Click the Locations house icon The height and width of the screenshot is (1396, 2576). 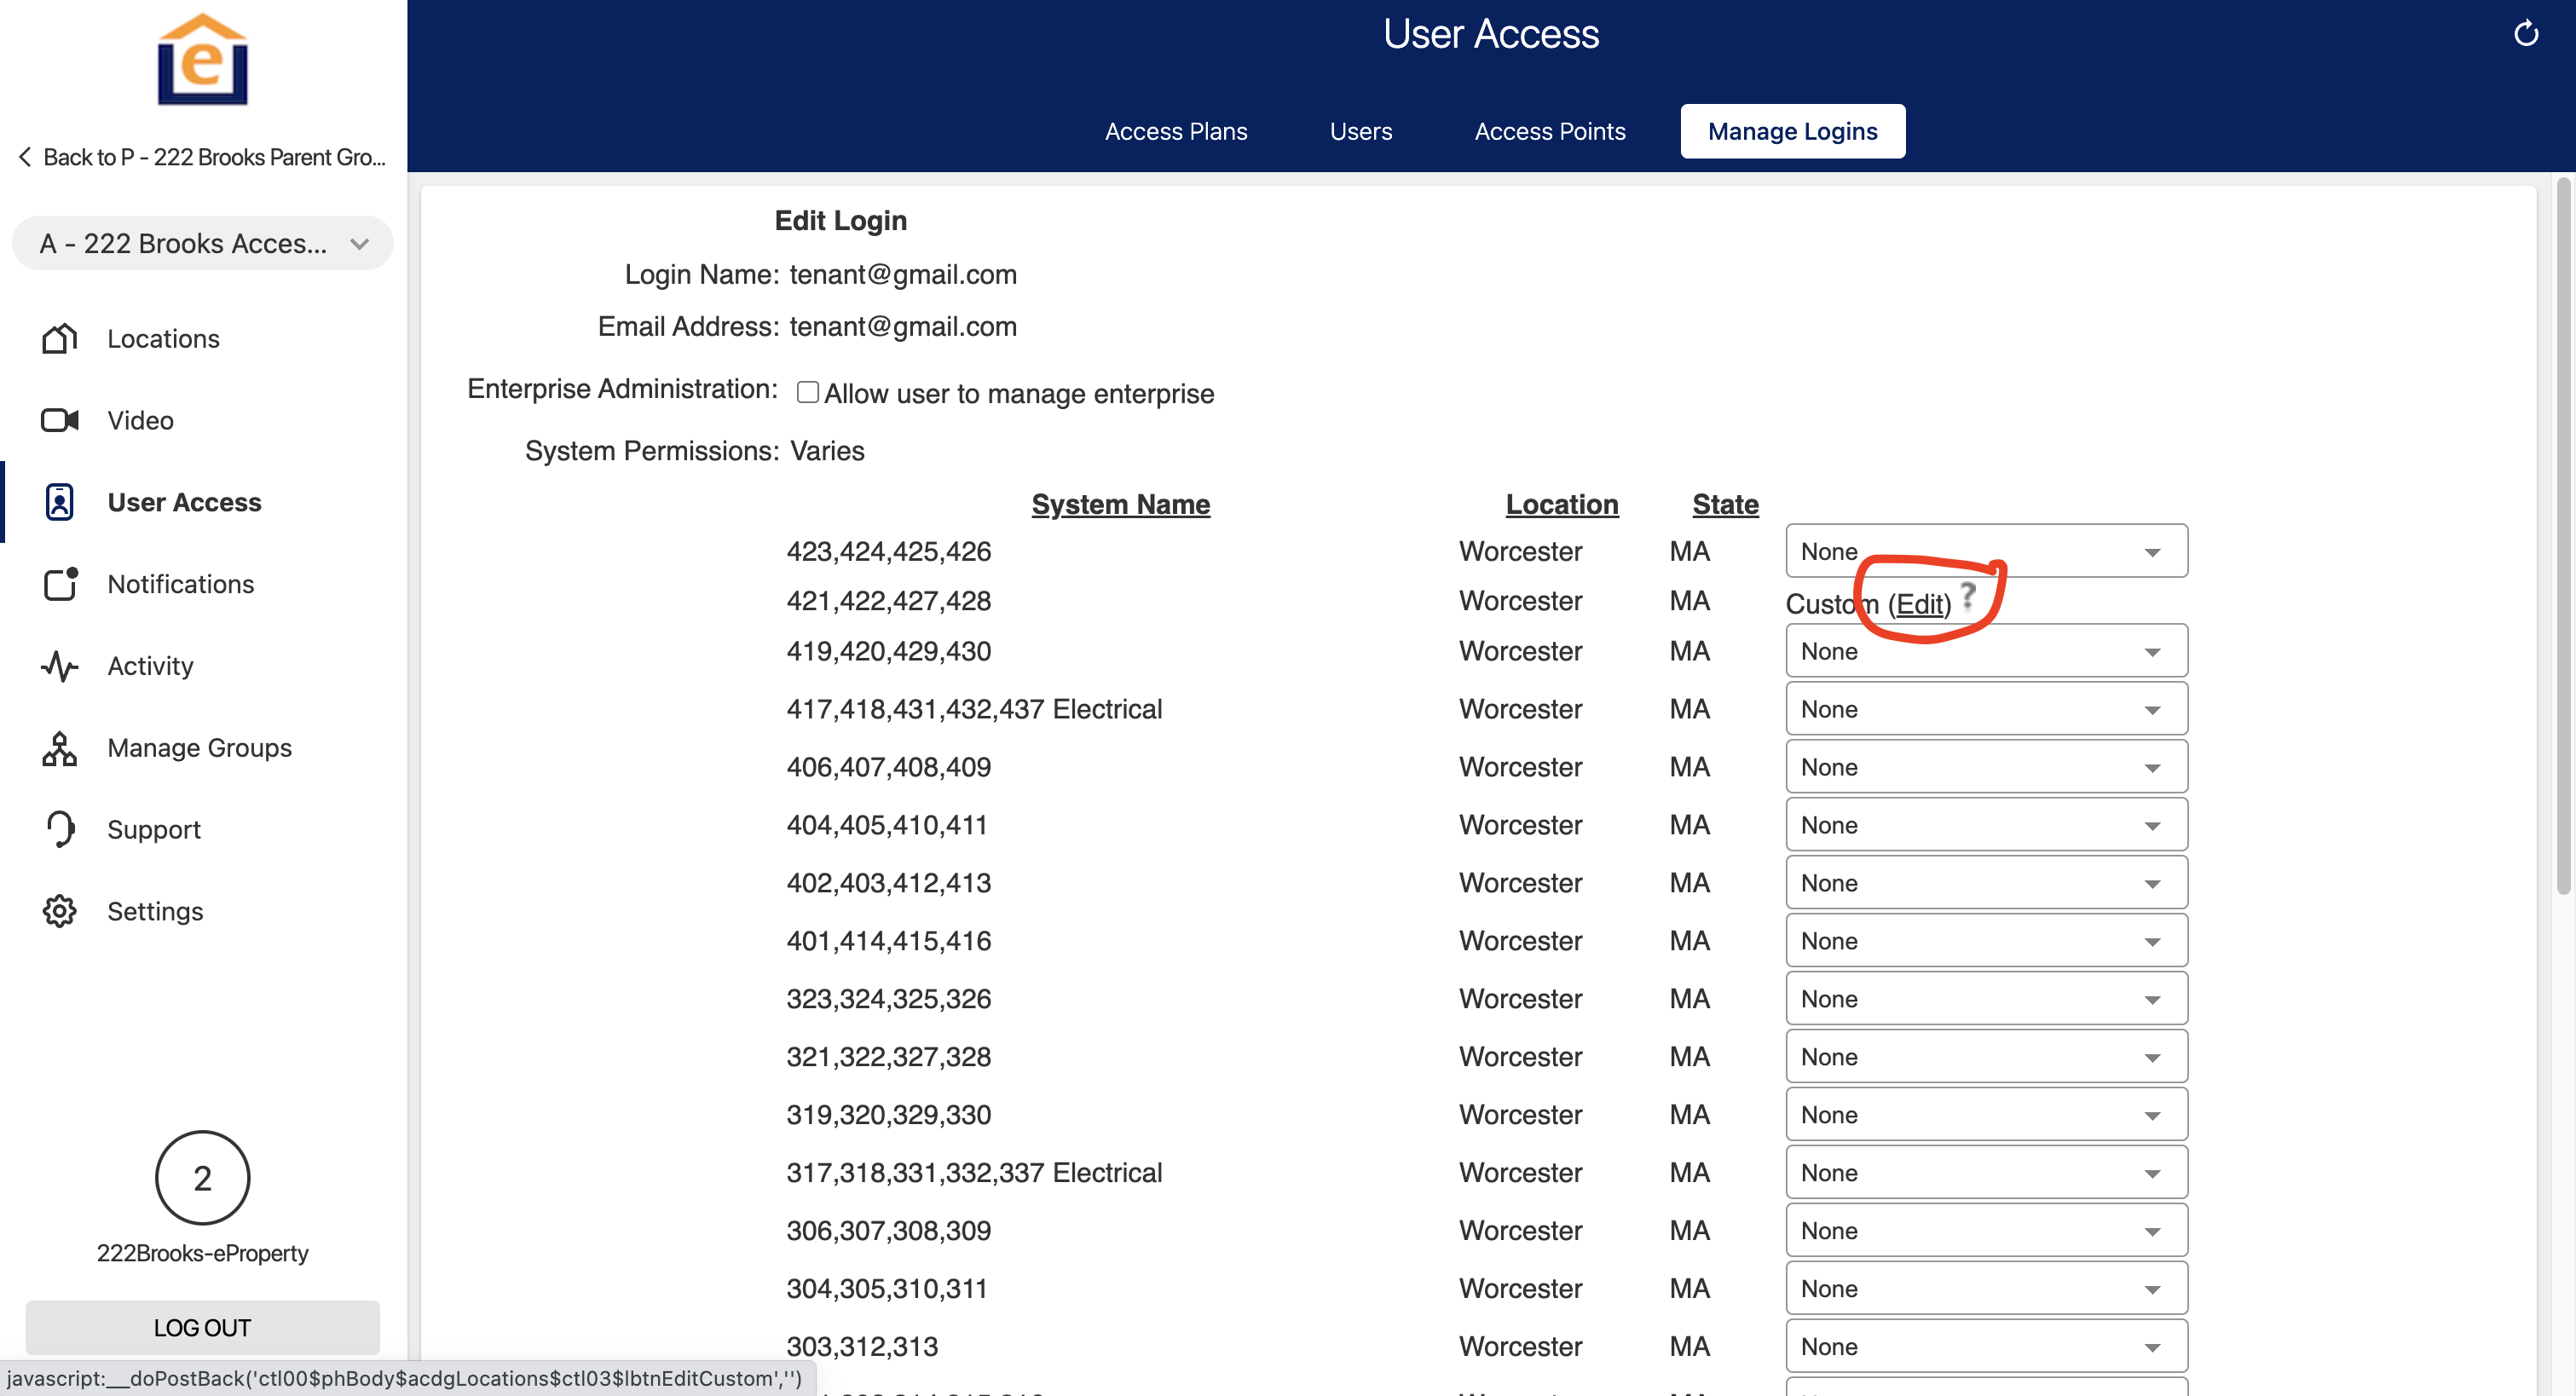59,339
